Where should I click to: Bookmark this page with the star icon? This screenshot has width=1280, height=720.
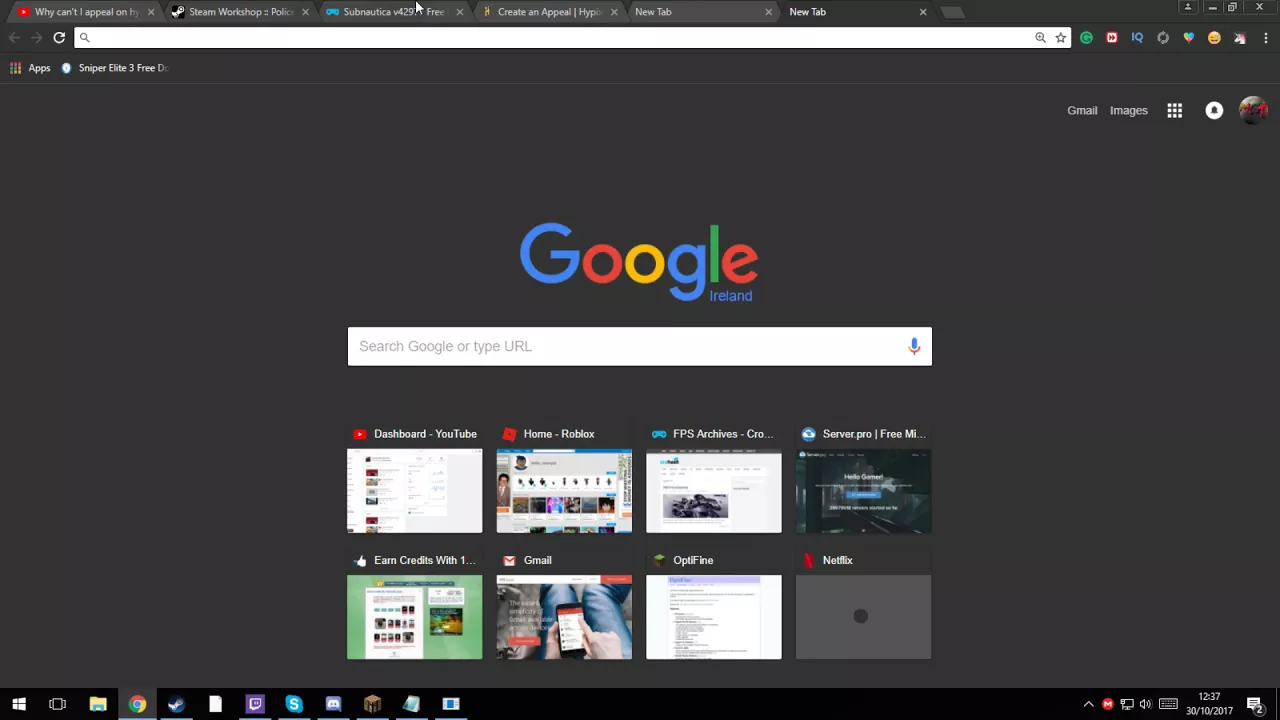(x=1061, y=38)
